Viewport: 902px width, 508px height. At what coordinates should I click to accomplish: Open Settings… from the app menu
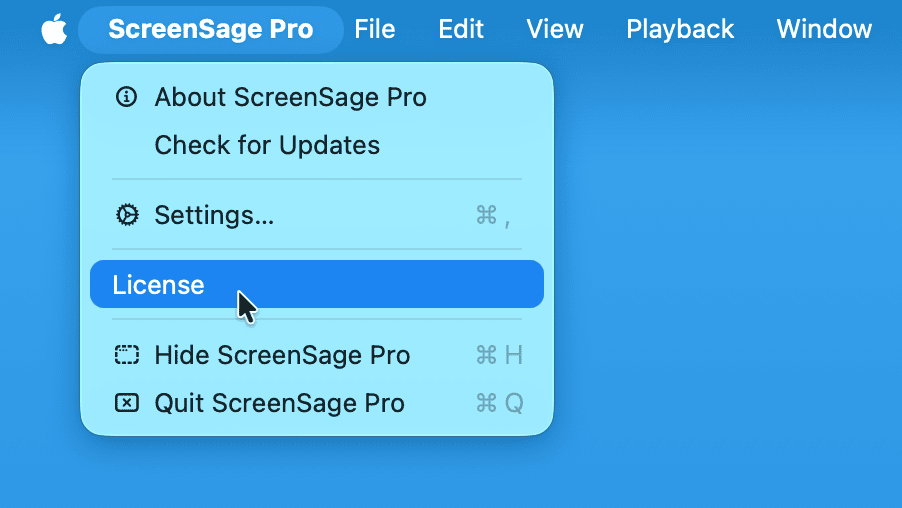(x=214, y=215)
